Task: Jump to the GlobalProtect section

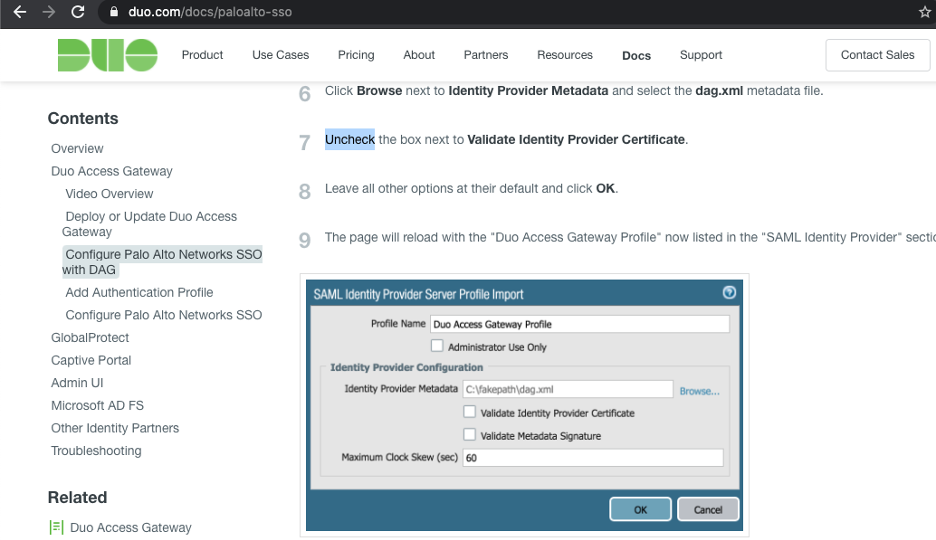Action: point(90,338)
